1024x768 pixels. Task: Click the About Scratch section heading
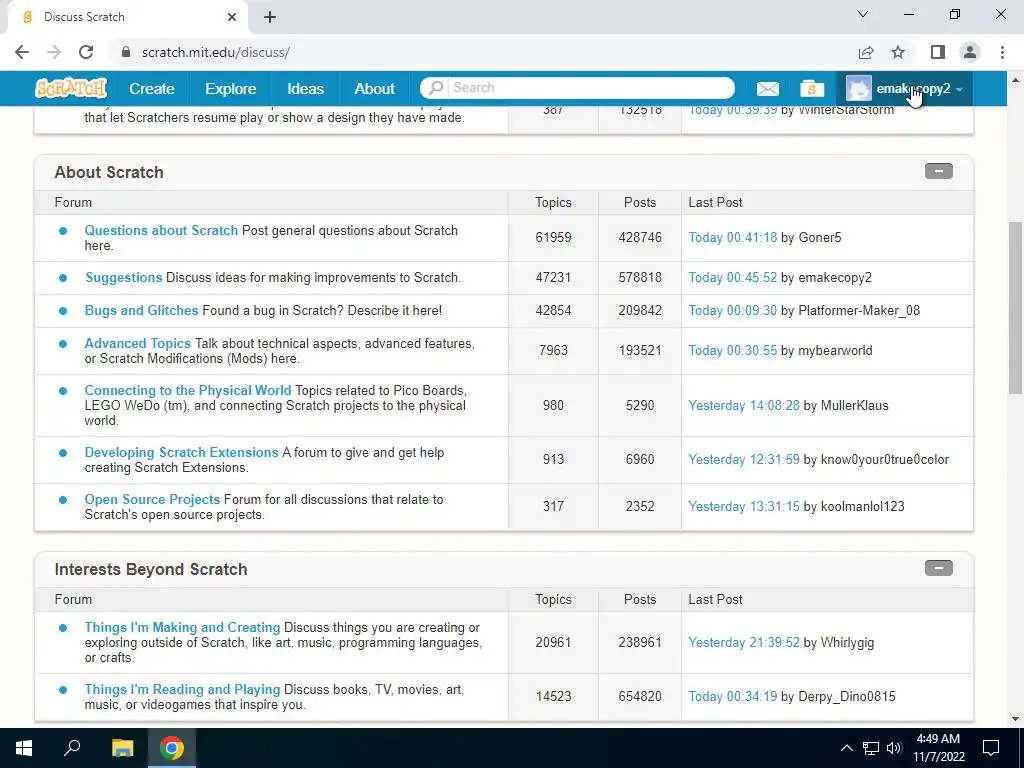[x=109, y=172]
